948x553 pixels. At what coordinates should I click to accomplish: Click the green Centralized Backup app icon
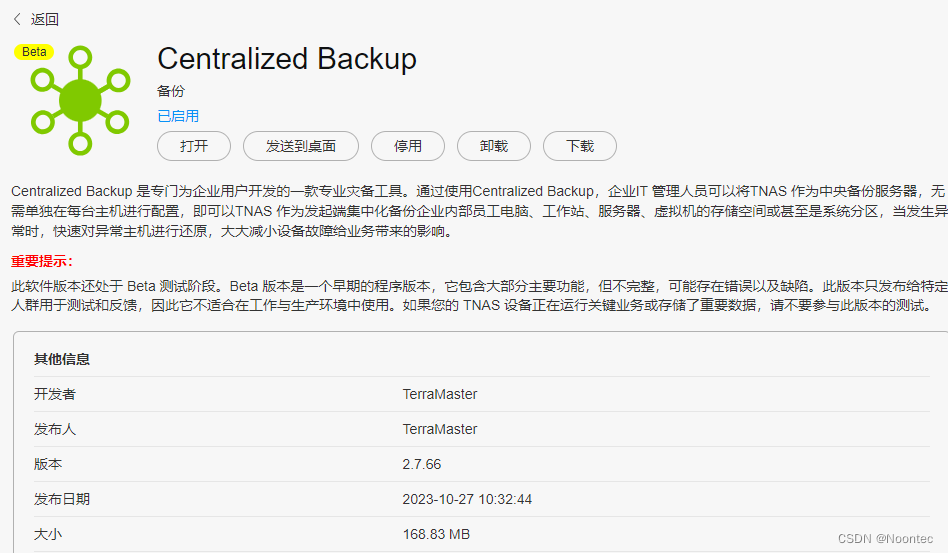coord(80,100)
